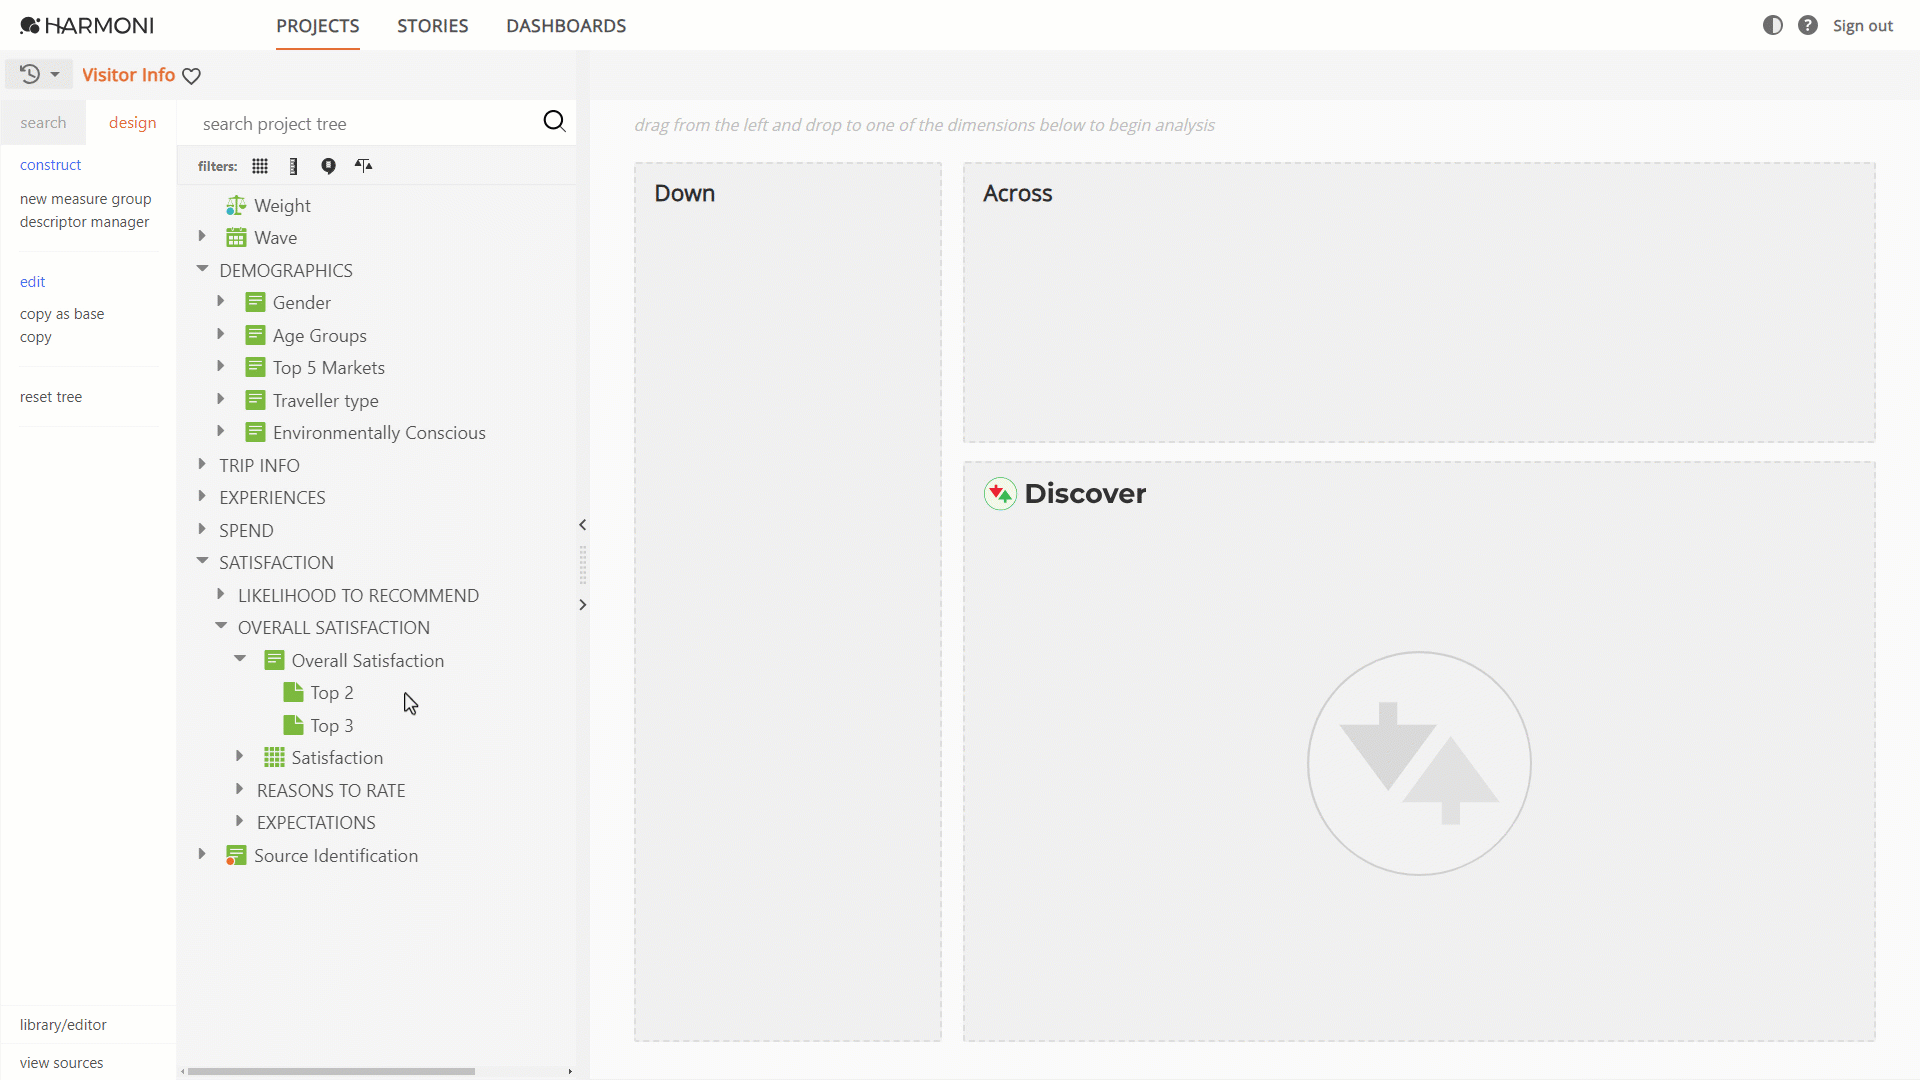Collapse the SATISFACTION group
This screenshot has height=1080, width=1920.
click(202, 561)
